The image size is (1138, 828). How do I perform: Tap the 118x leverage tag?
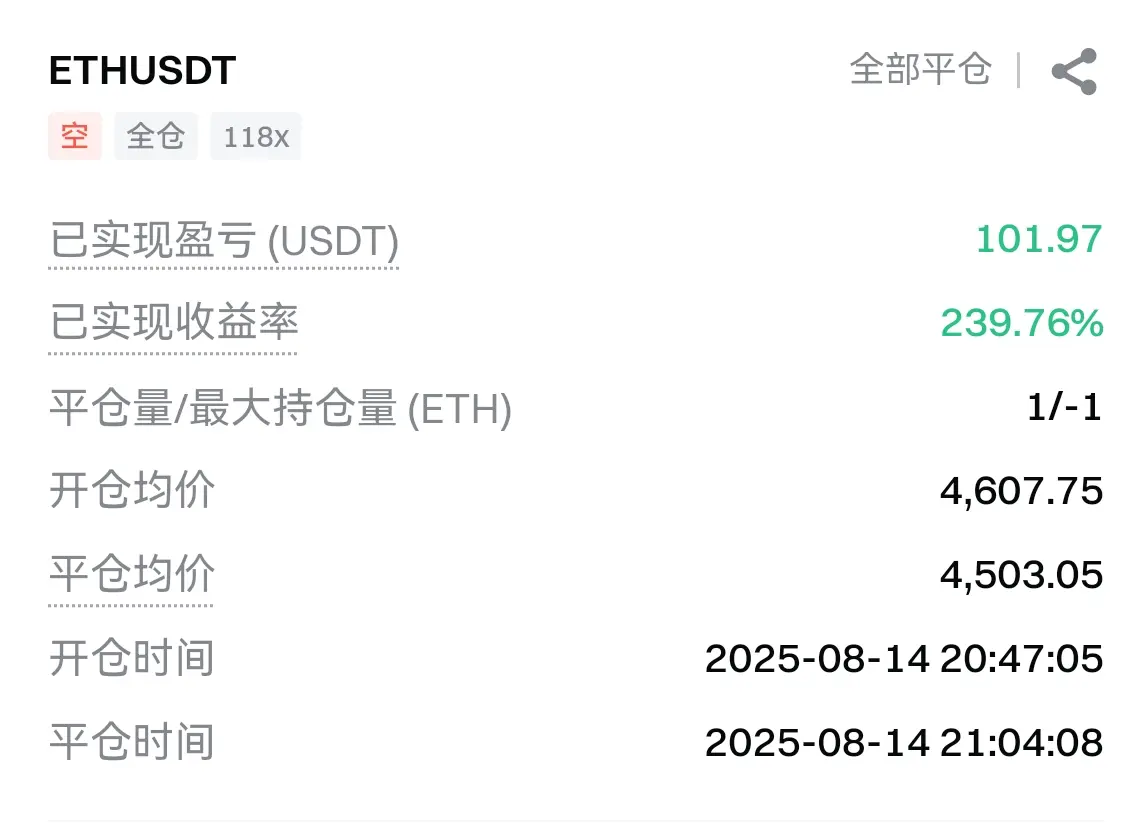pos(255,136)
